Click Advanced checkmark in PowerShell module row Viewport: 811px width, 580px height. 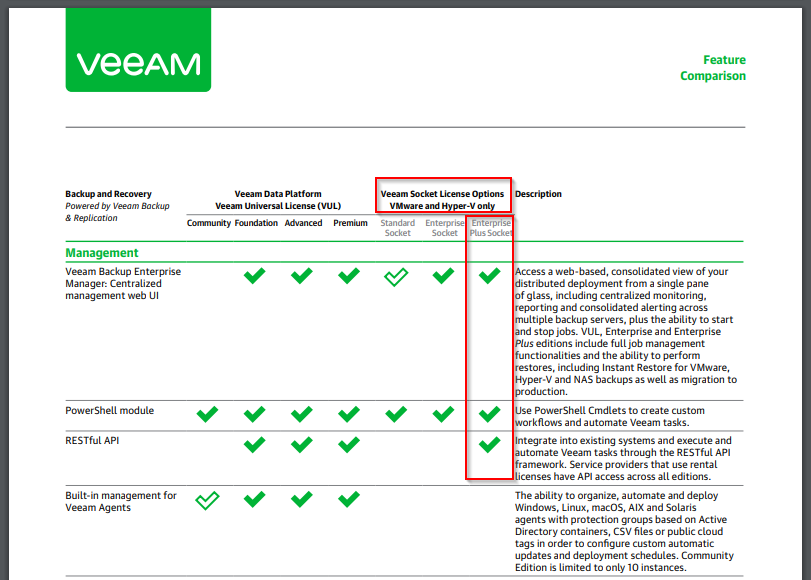(302, 414)
